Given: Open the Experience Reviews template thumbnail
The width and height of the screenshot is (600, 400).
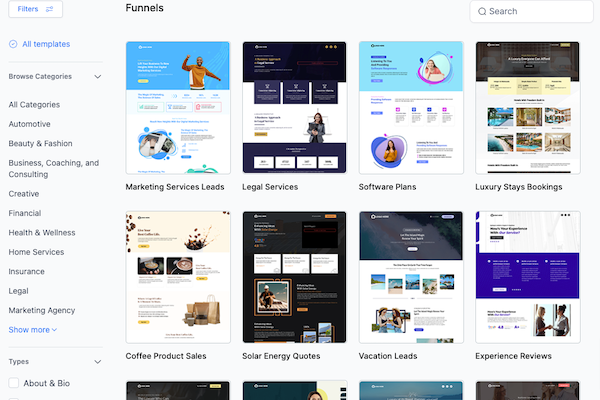Looking at the screenshot, I should (528, 277).
